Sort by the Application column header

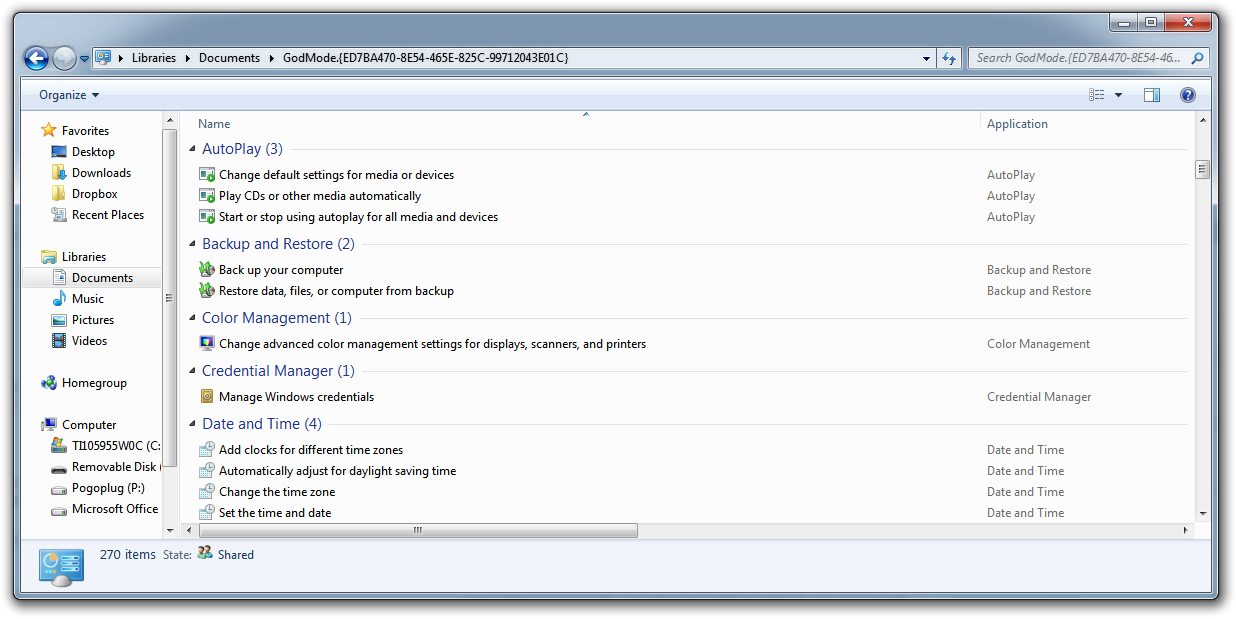(1017, 124)
